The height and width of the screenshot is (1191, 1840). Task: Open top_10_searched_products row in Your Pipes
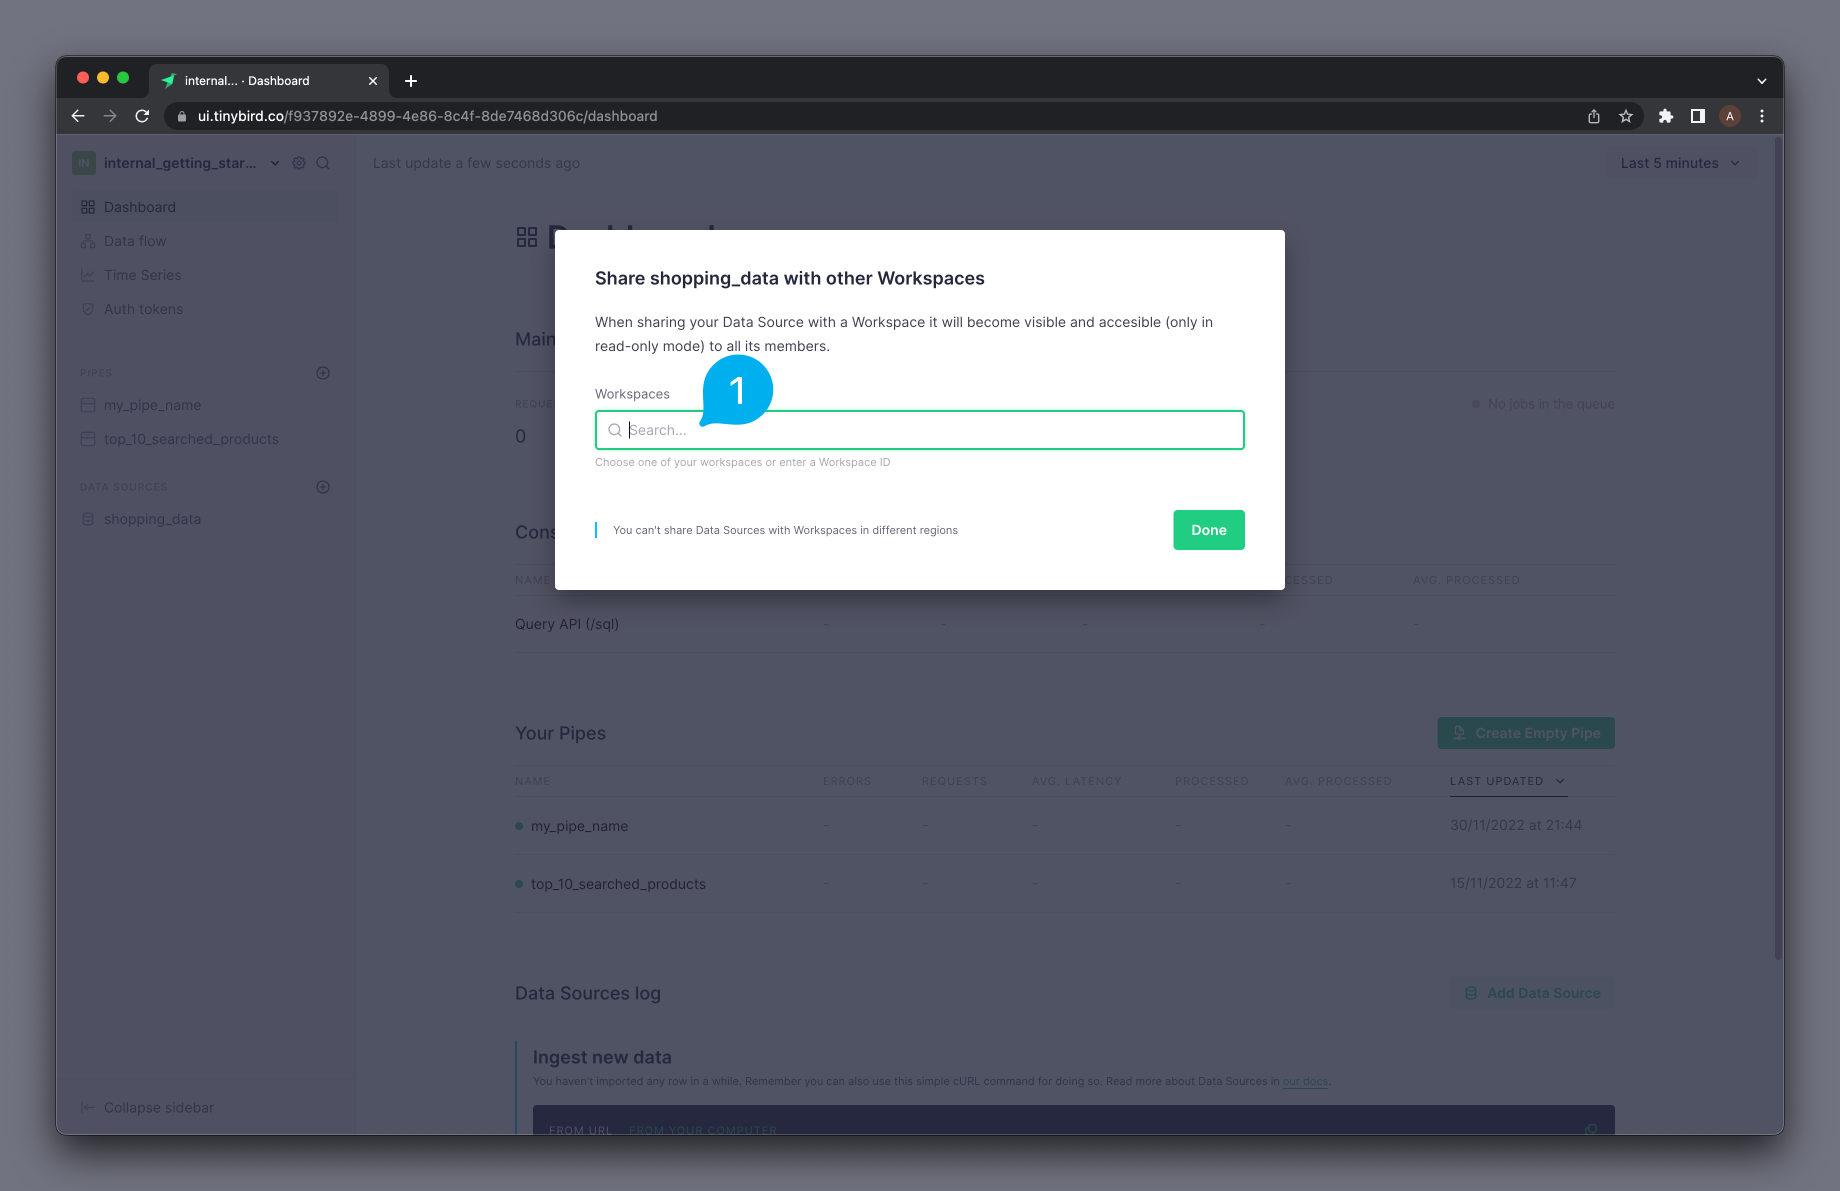(x=1065, y=884)
